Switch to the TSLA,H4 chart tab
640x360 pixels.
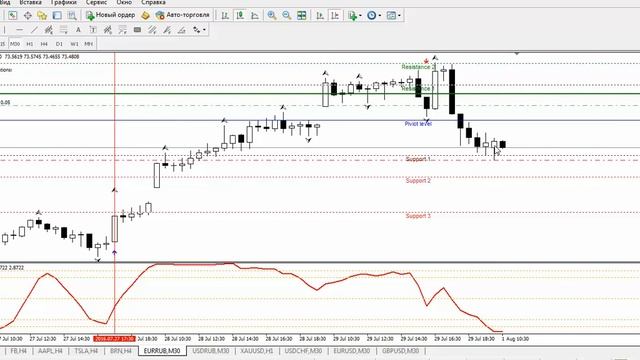point(86,351)
